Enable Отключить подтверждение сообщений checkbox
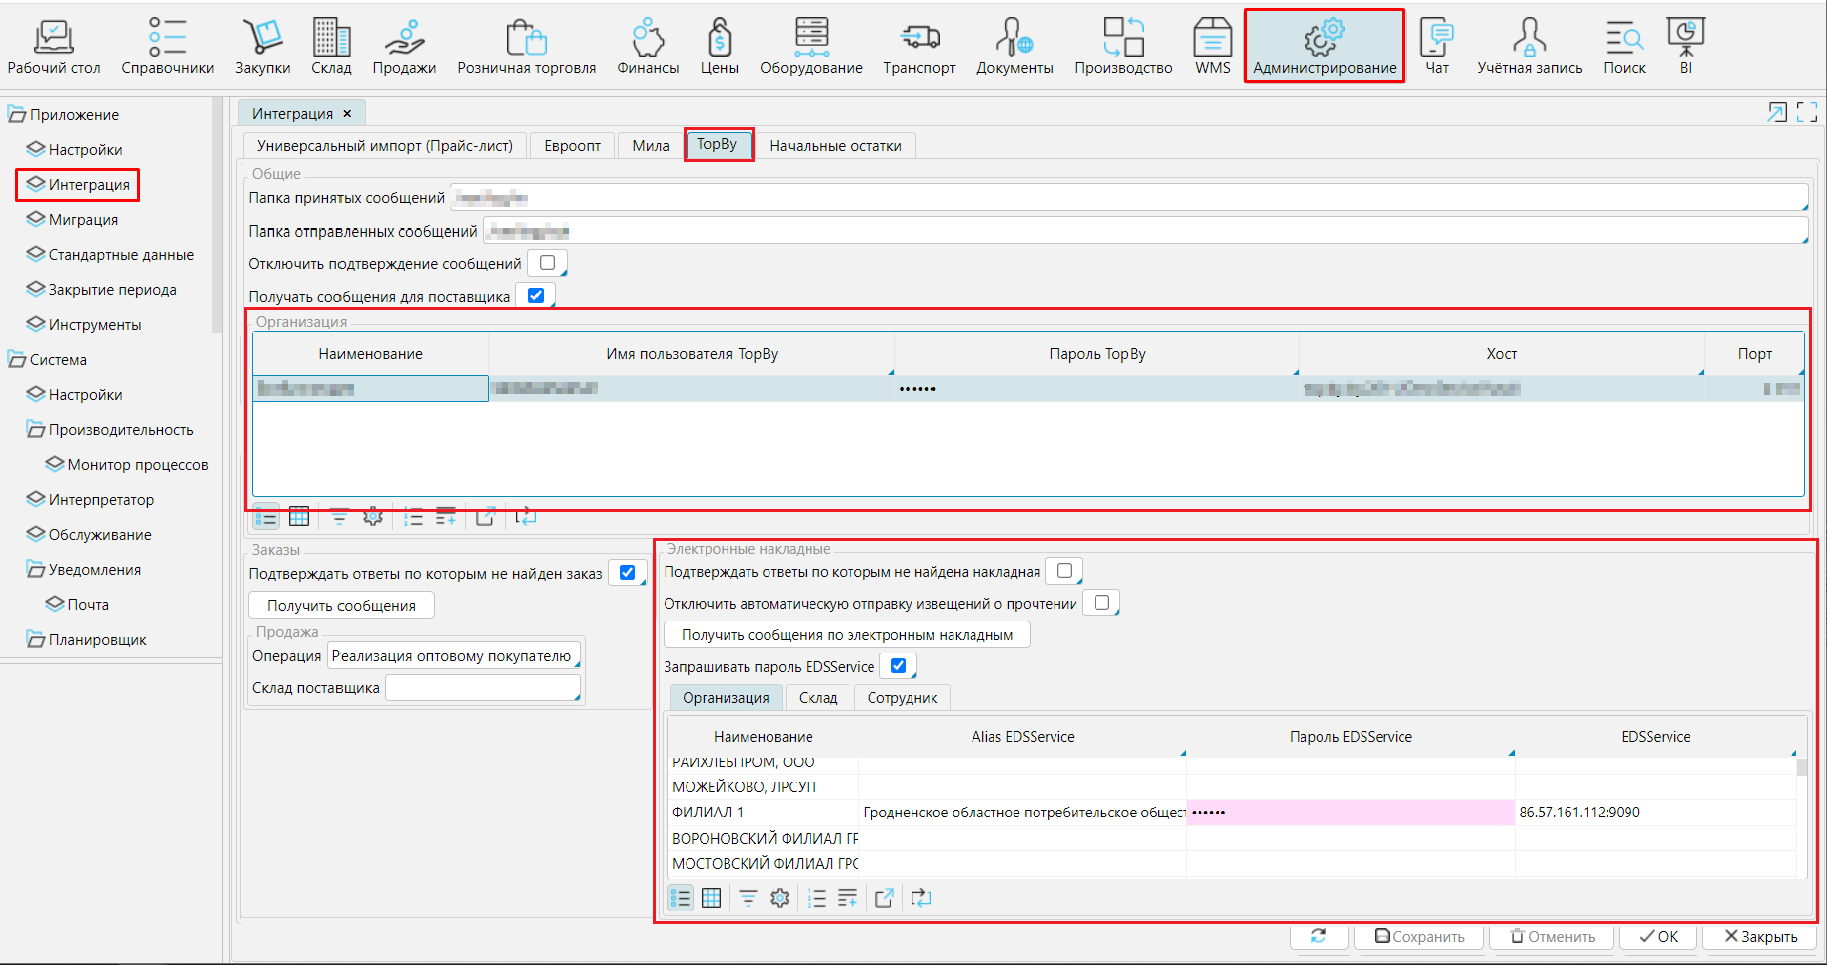 (x=547, y=263)
